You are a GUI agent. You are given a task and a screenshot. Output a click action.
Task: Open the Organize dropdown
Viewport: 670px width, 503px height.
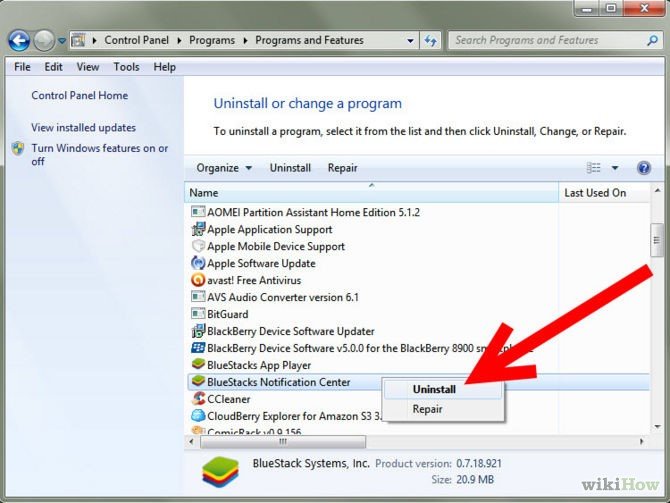(224, 168)
